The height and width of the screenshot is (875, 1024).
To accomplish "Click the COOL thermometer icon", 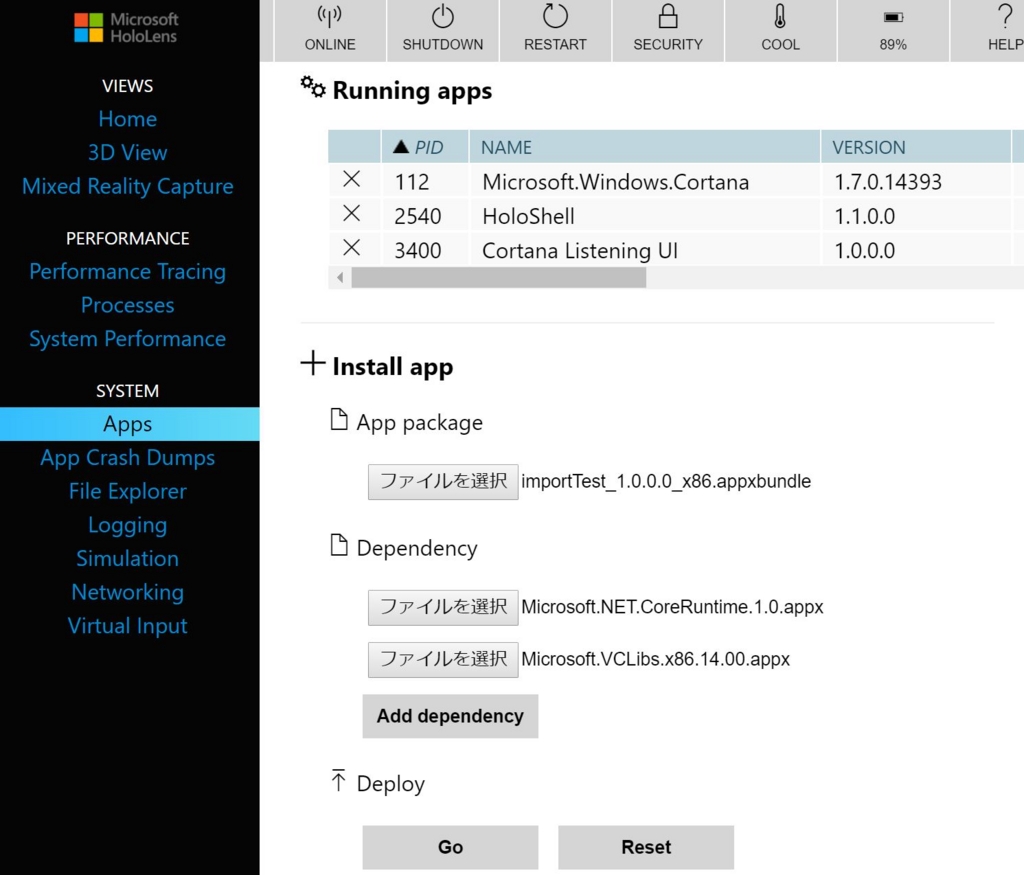I will tap(780, 16).
